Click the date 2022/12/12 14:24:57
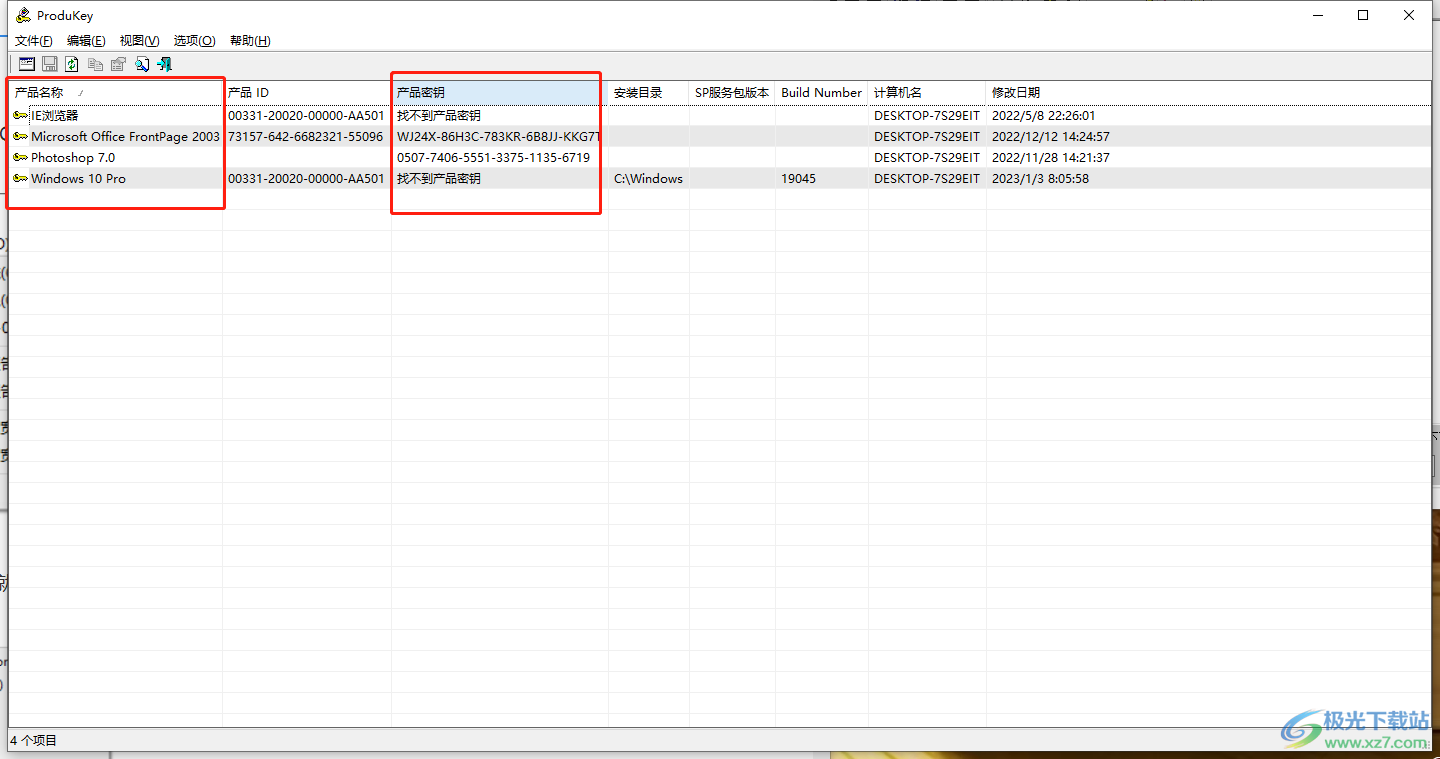1440x759 pixels. (x=1050, y=136)
